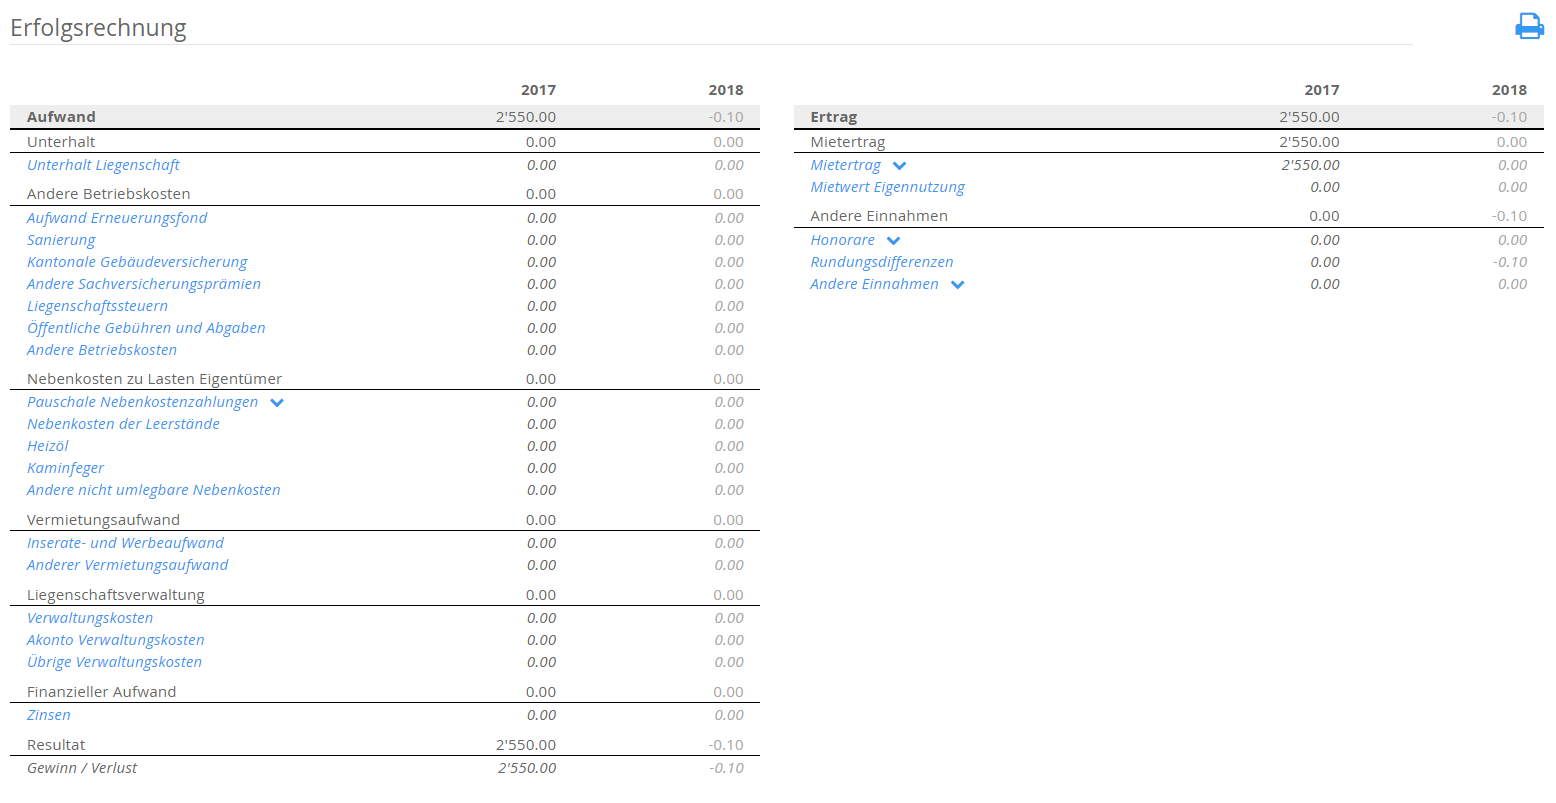Screen dimensions: 1556x803
Task: Click the Vermietungsaufwand group heading
Action: (104, 520)
